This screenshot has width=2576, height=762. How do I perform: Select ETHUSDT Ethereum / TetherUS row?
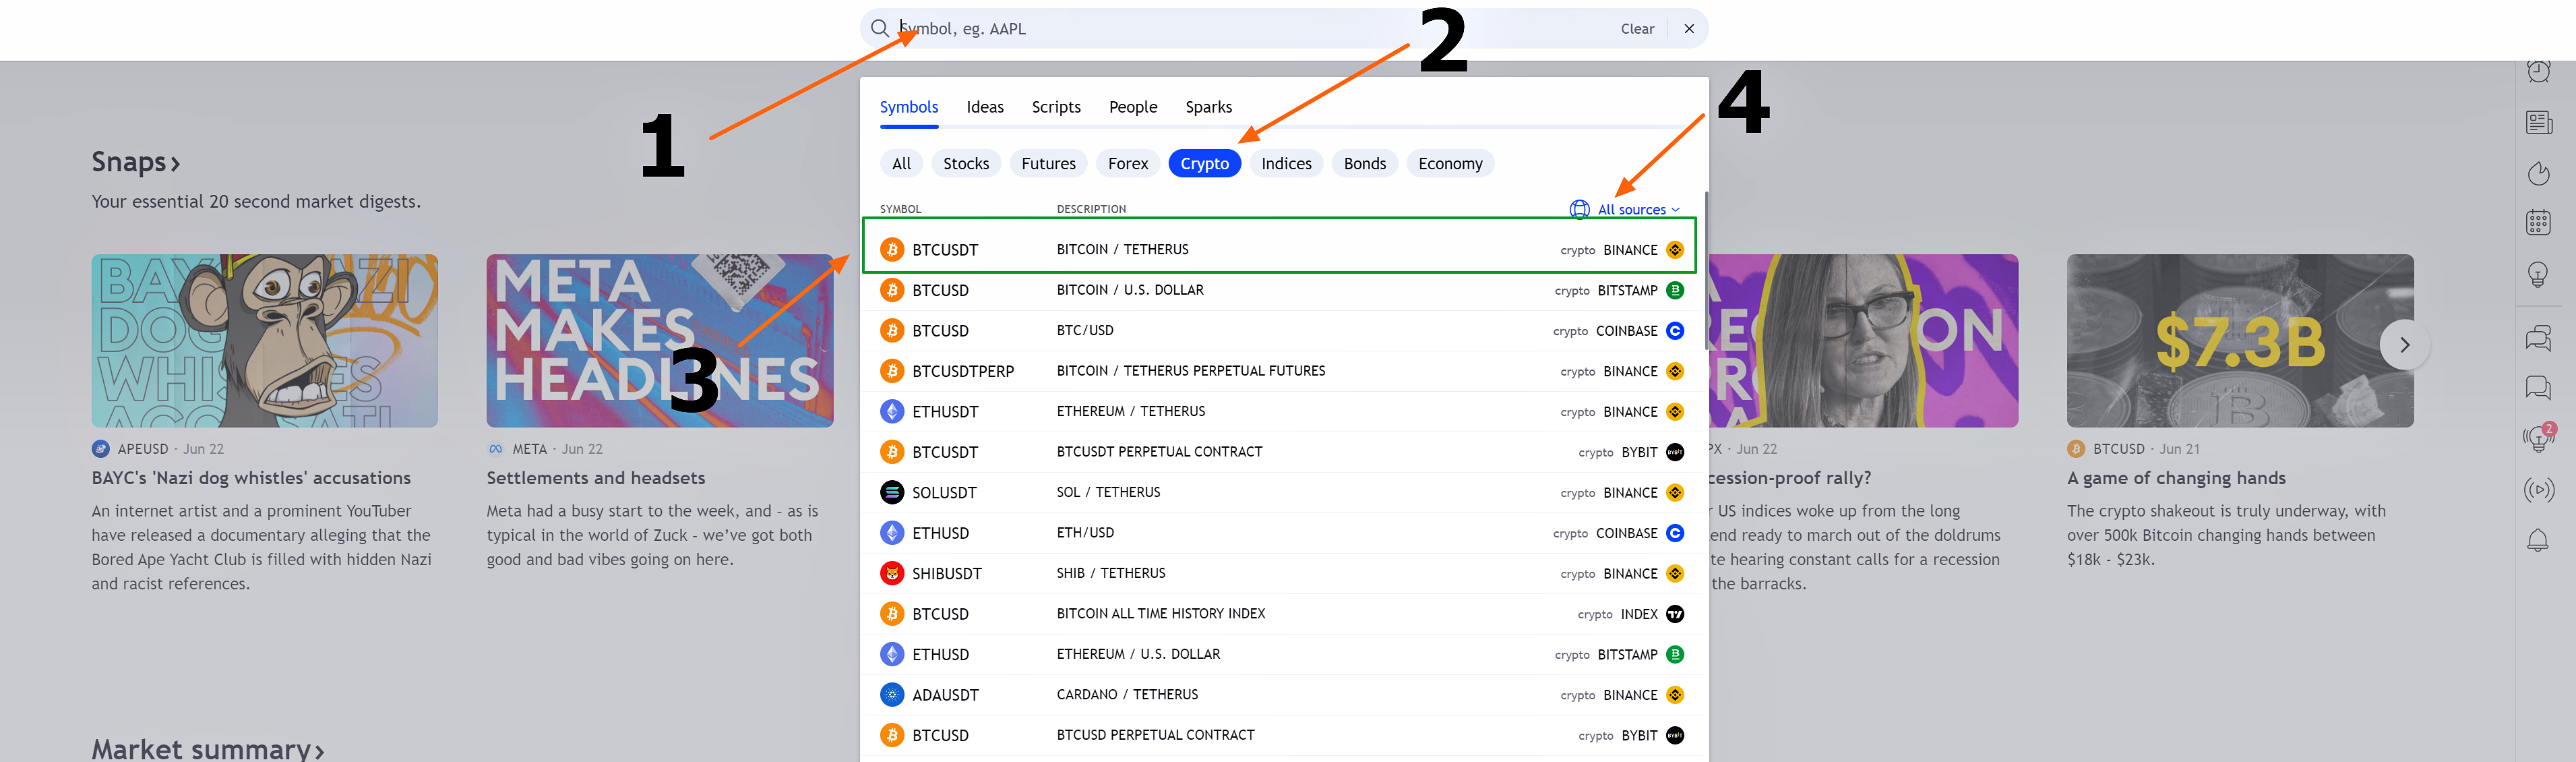(x=1281, y=412)
